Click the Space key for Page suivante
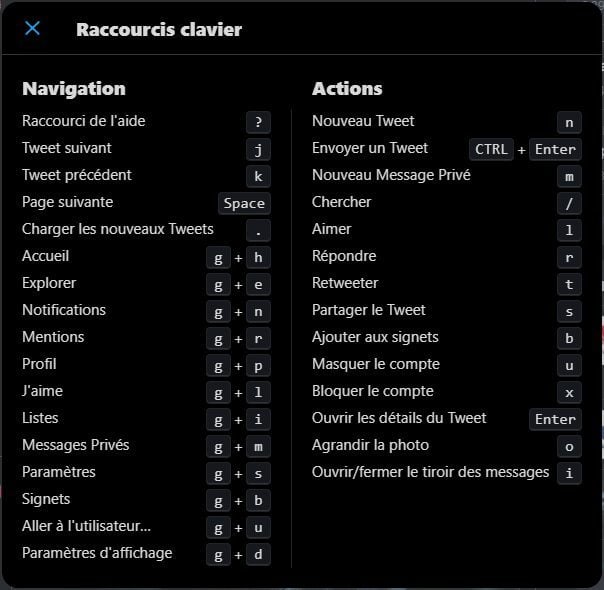This screenshot has height=590, width=604. [244, 203]
